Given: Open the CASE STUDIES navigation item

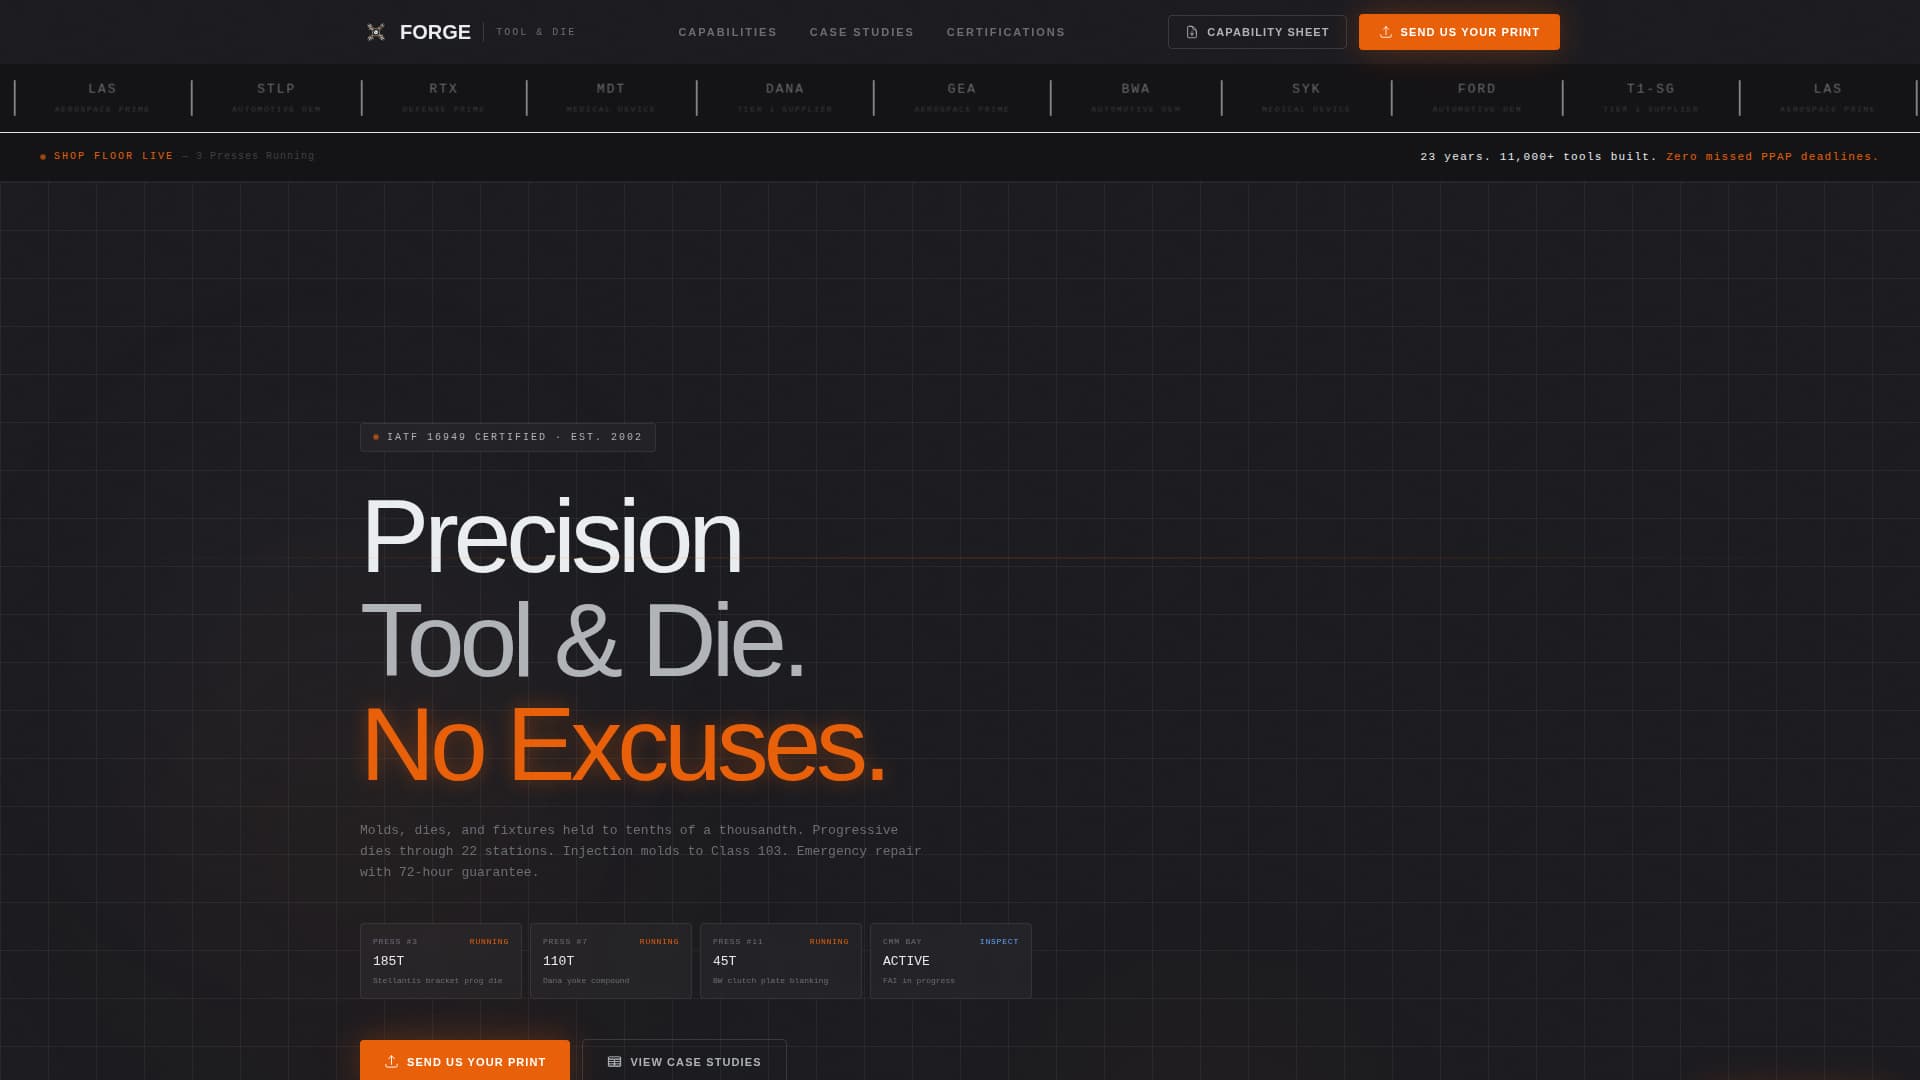Looking at the screenshot, I should [x=861, y=31].
